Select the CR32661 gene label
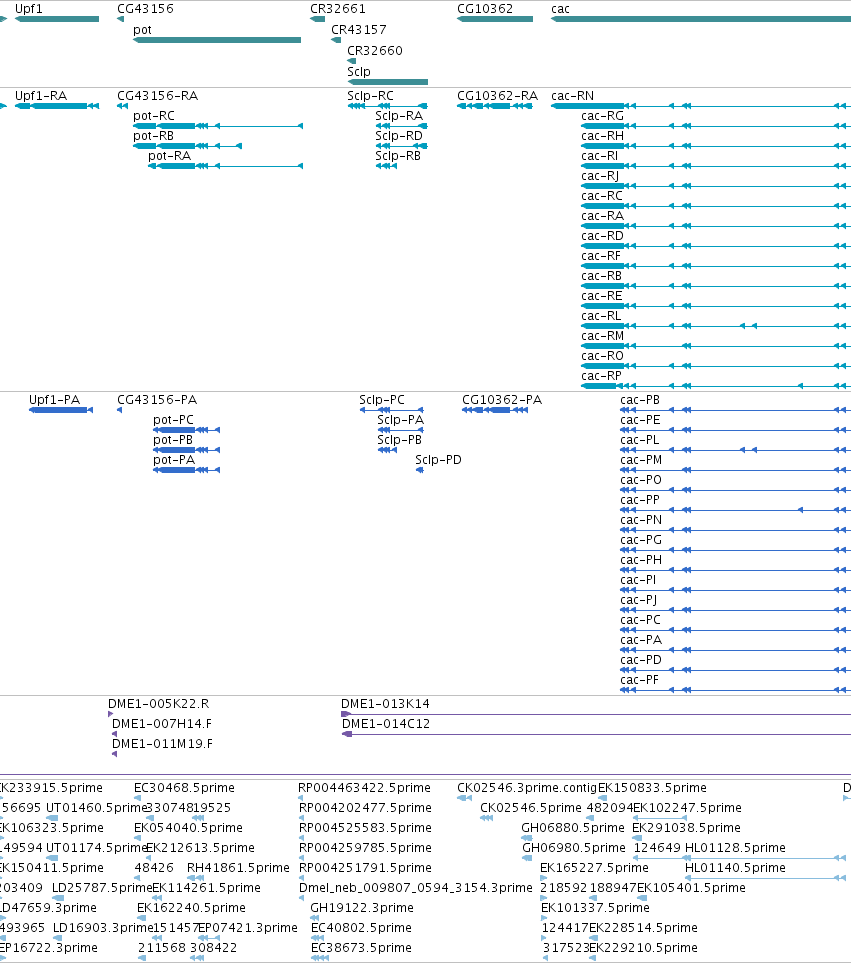Screen dimensions: 851x963 [338, 9]
